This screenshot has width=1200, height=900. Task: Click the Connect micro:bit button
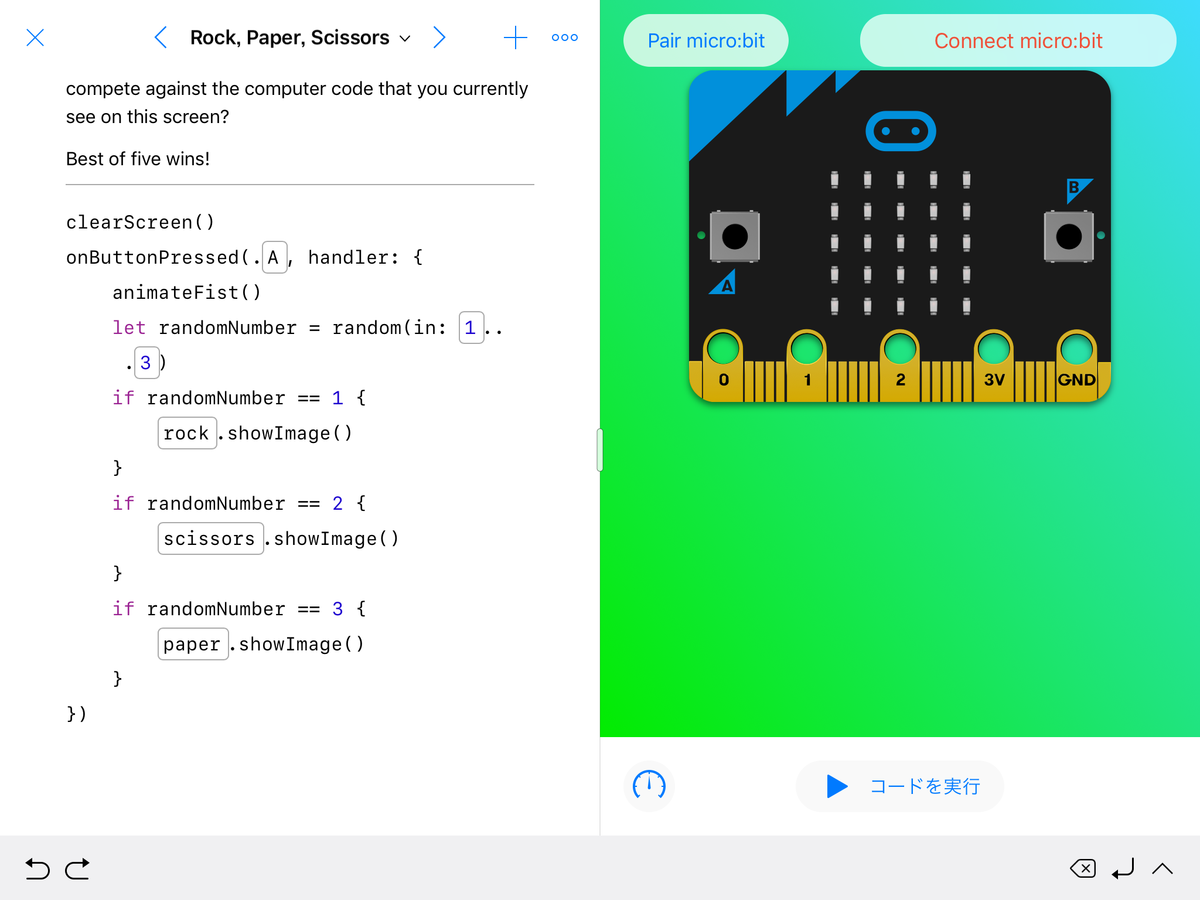pos(1018,41)
